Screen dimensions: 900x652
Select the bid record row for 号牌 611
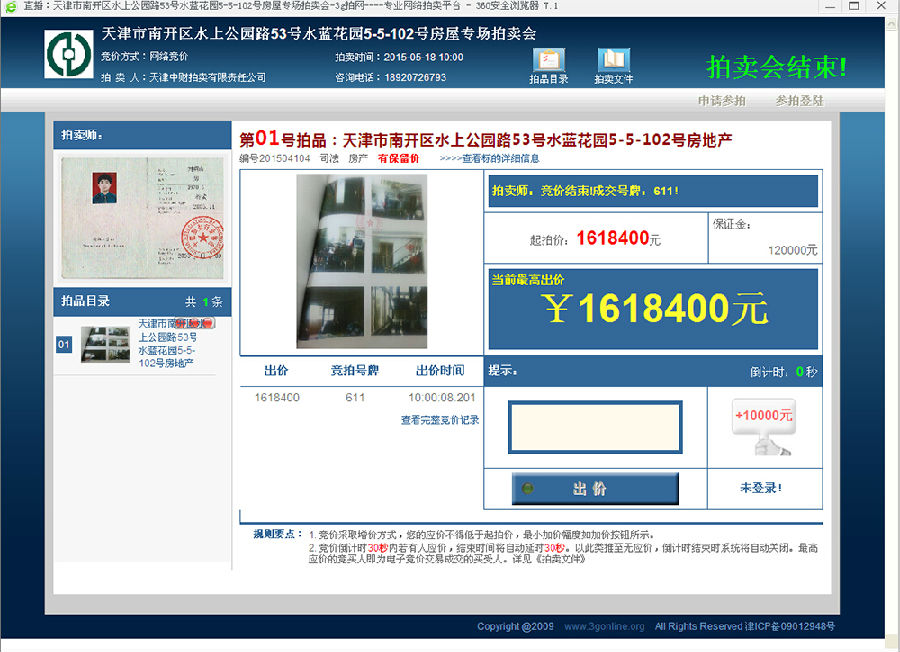(360, 397)
